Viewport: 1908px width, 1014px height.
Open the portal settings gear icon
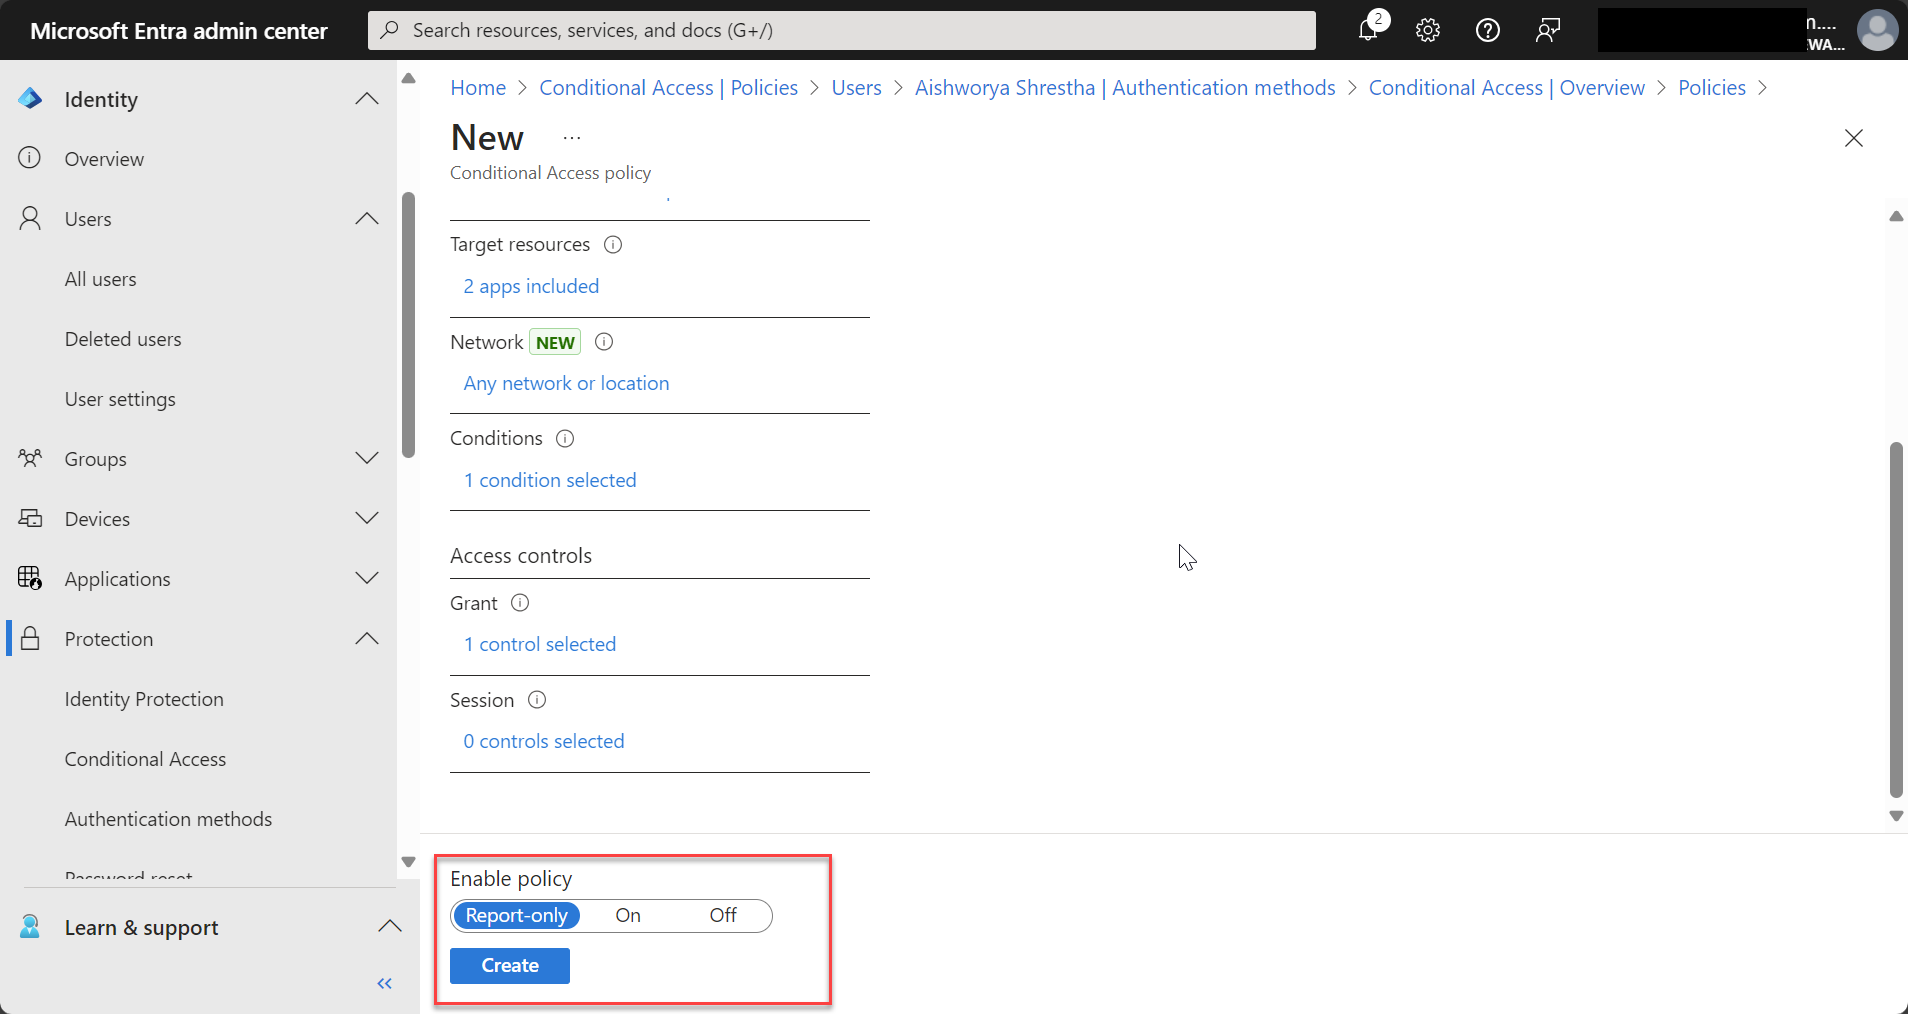[x=1428, y=30]
